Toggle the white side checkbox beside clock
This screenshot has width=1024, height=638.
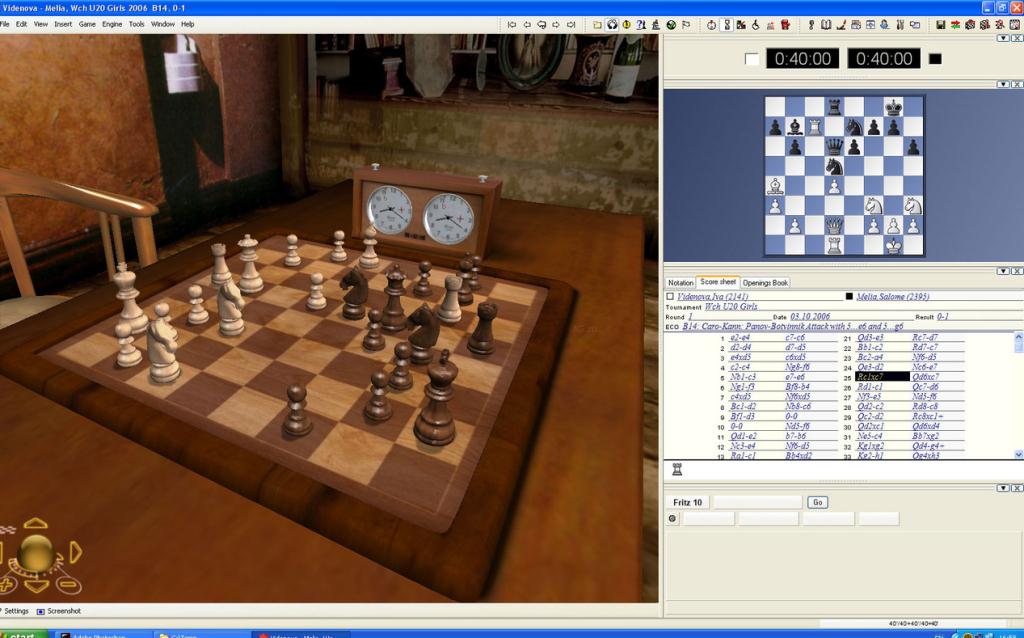752,59
